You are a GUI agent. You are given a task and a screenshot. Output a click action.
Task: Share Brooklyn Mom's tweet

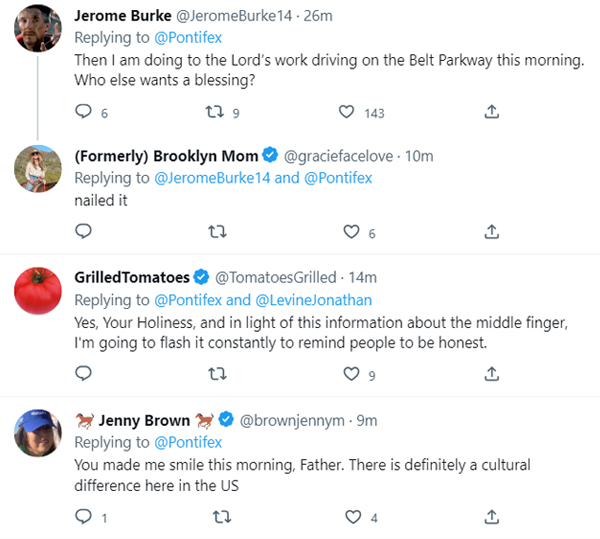click(x=491, y=232)
